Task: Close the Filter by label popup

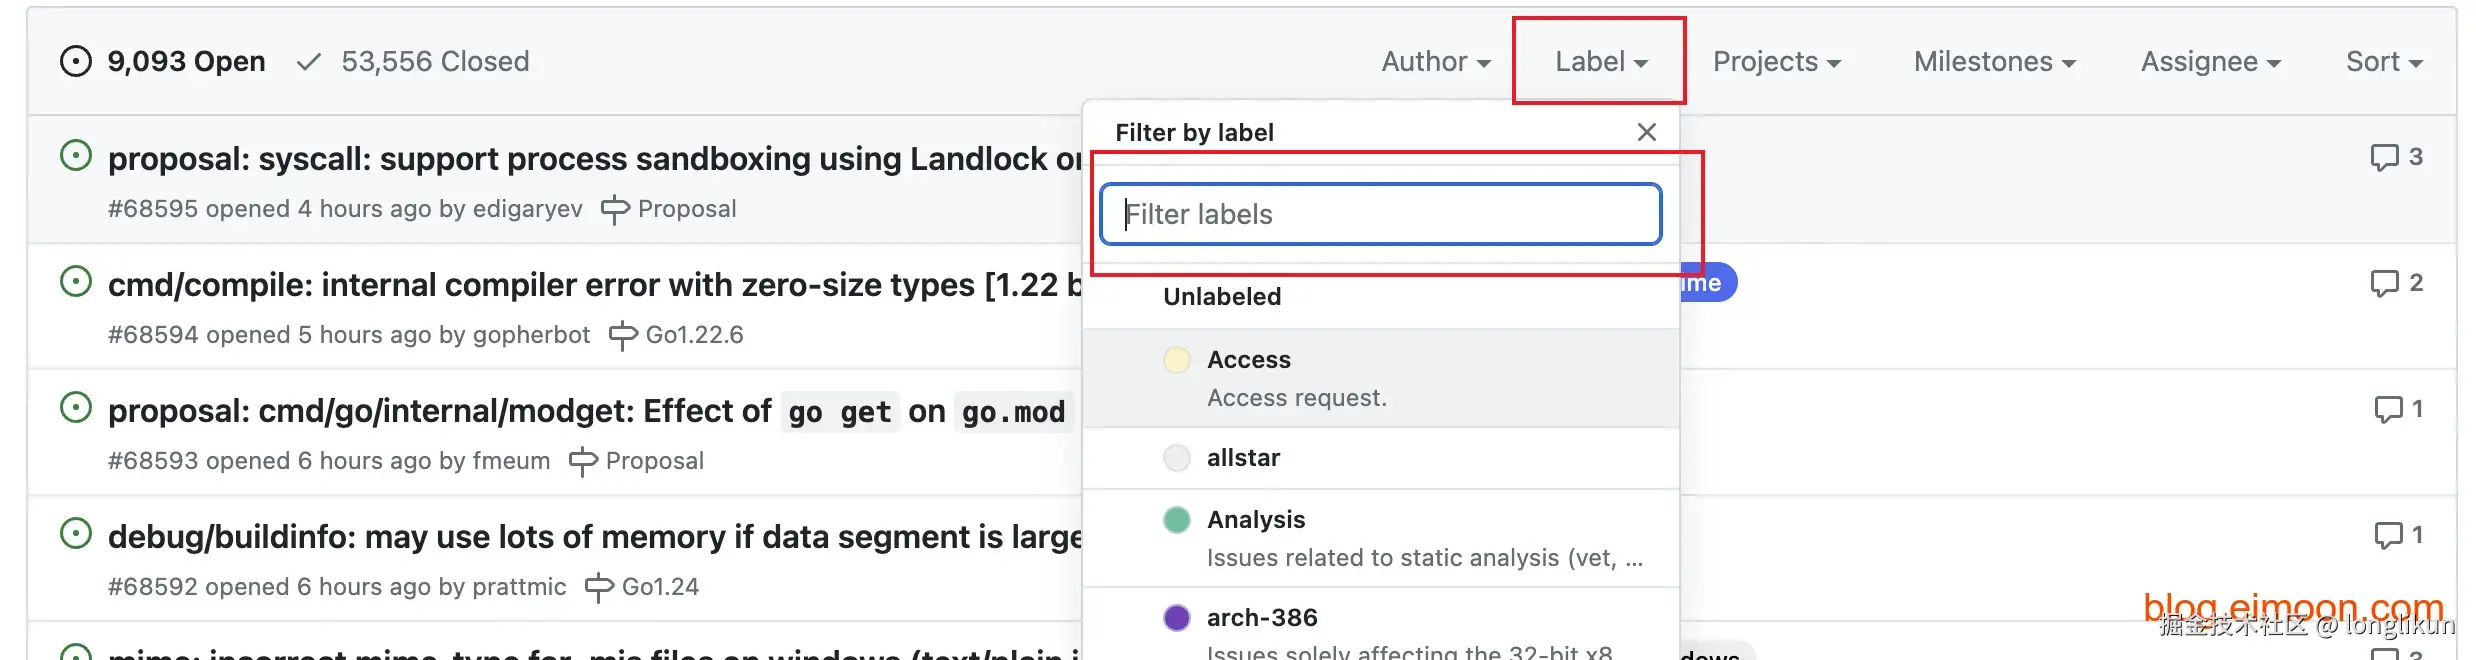Action: pos(1647,132)
